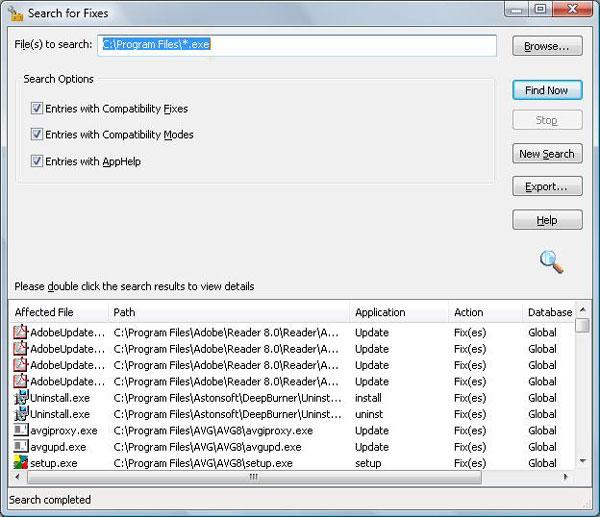This screenshot has height=517, width=600.
Task: Click the avgupd.exe filename text
Action: [x=58, y=447]
